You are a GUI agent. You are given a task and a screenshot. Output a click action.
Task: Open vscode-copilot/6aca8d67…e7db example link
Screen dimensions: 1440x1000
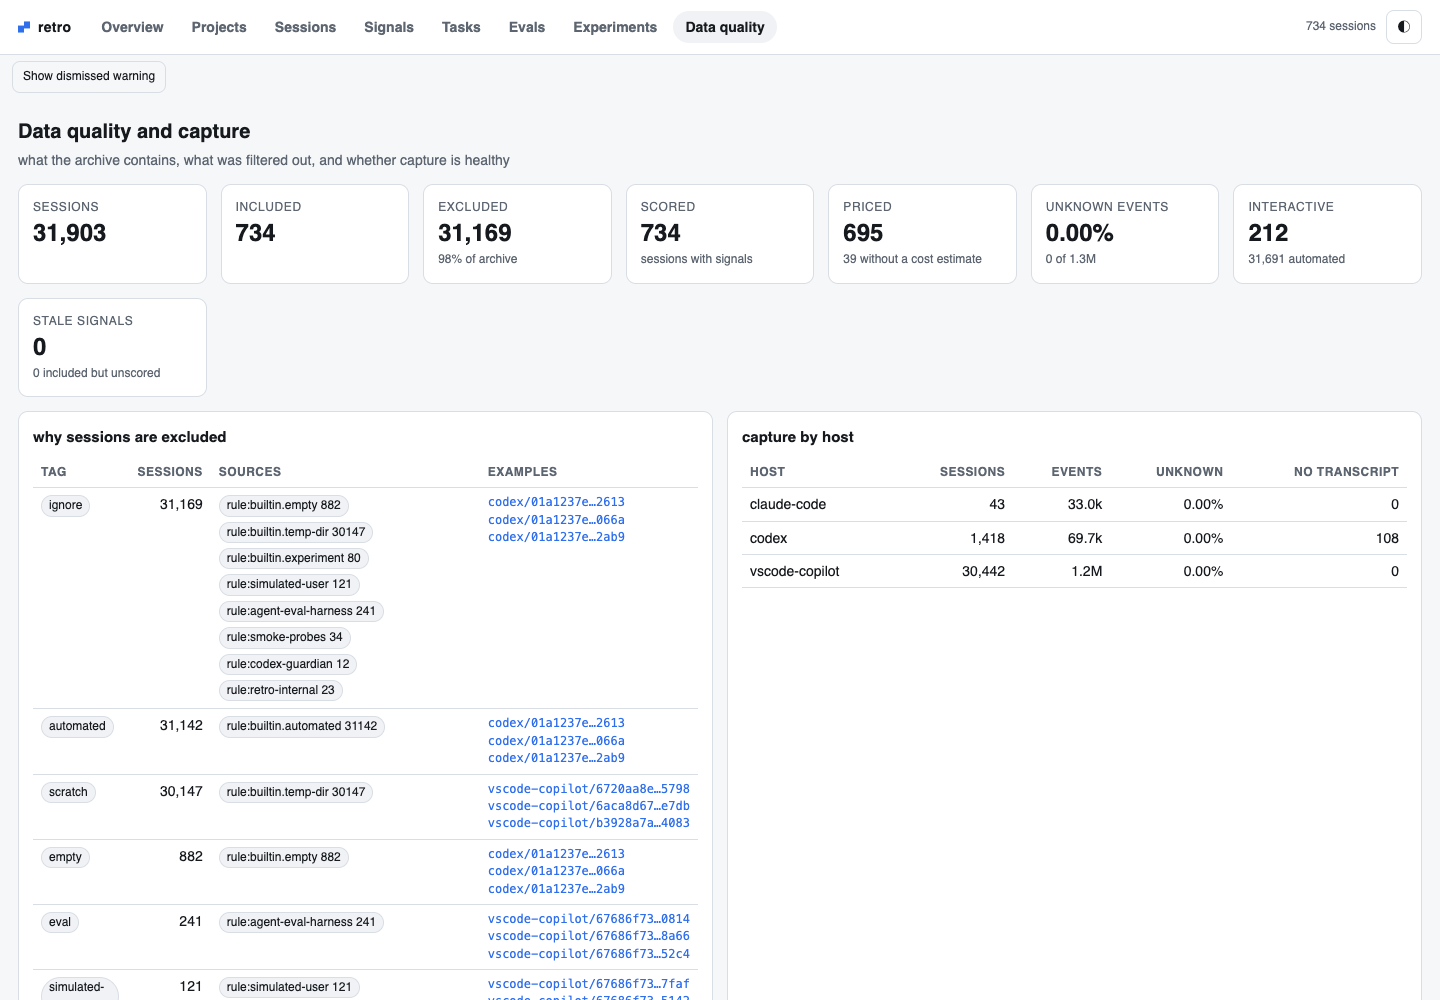coord(589,806)
